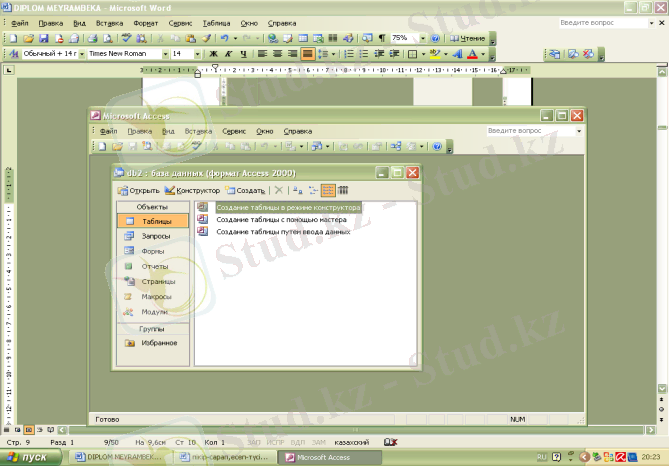Open the Сервис menu in Access window

234,131
